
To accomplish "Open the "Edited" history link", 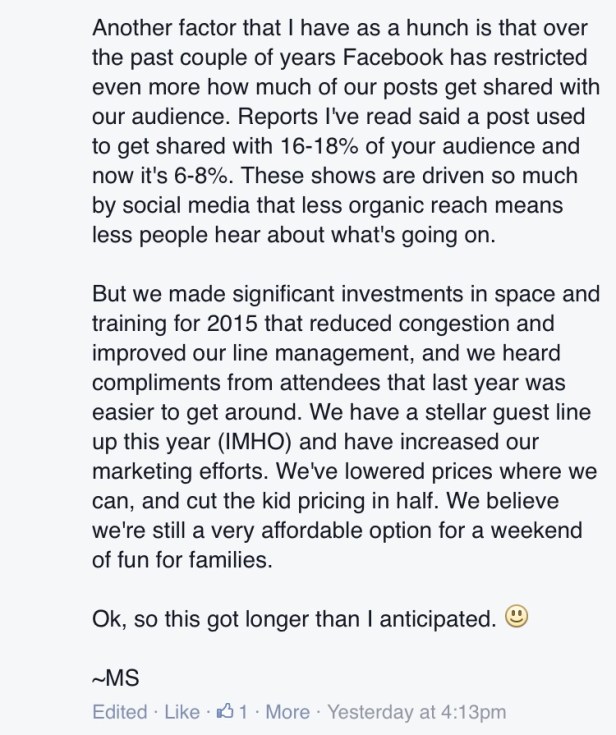I will 118,713.
